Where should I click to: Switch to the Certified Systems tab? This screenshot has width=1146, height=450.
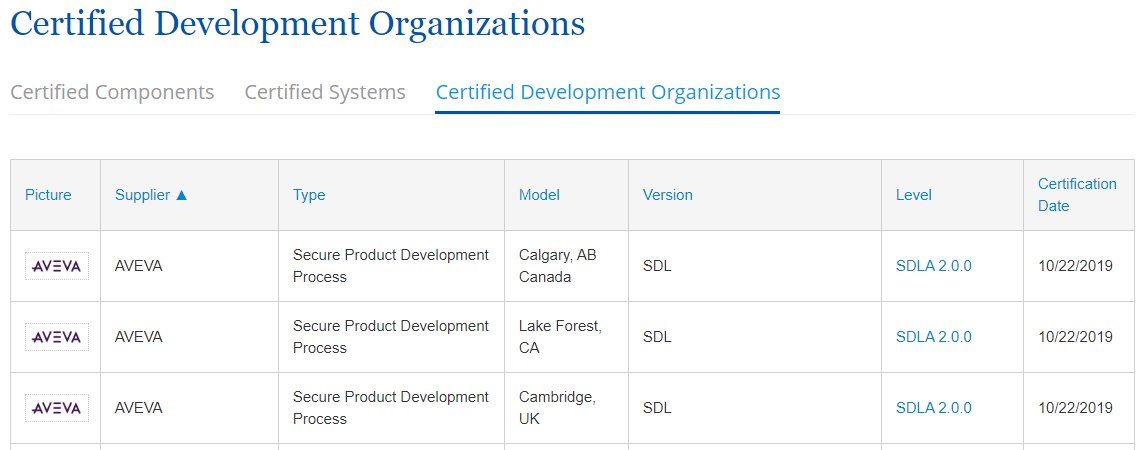pos(325,93)
